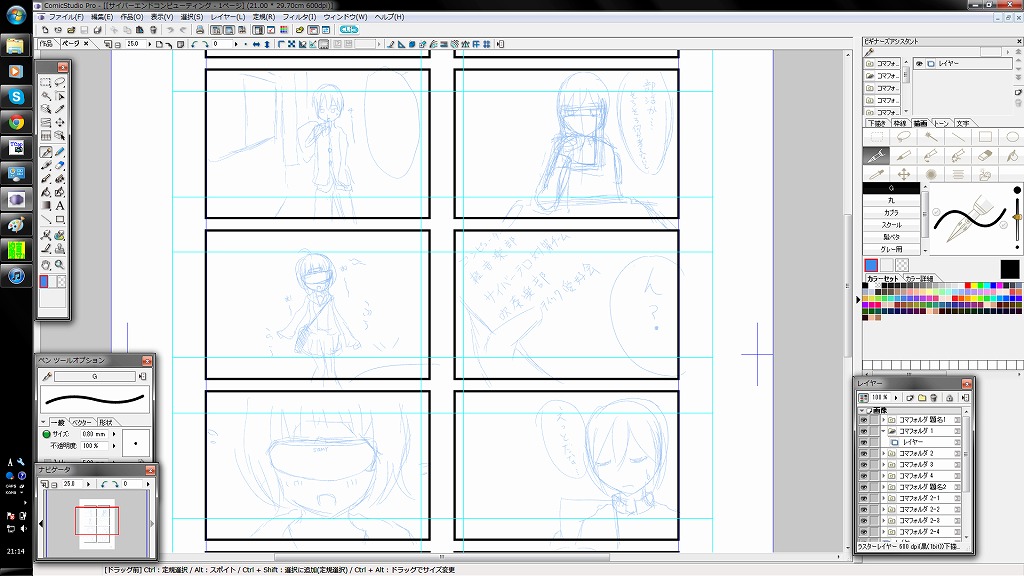Switch to the トーン tab in Beginner's Assistant

[x=941, y=123]
